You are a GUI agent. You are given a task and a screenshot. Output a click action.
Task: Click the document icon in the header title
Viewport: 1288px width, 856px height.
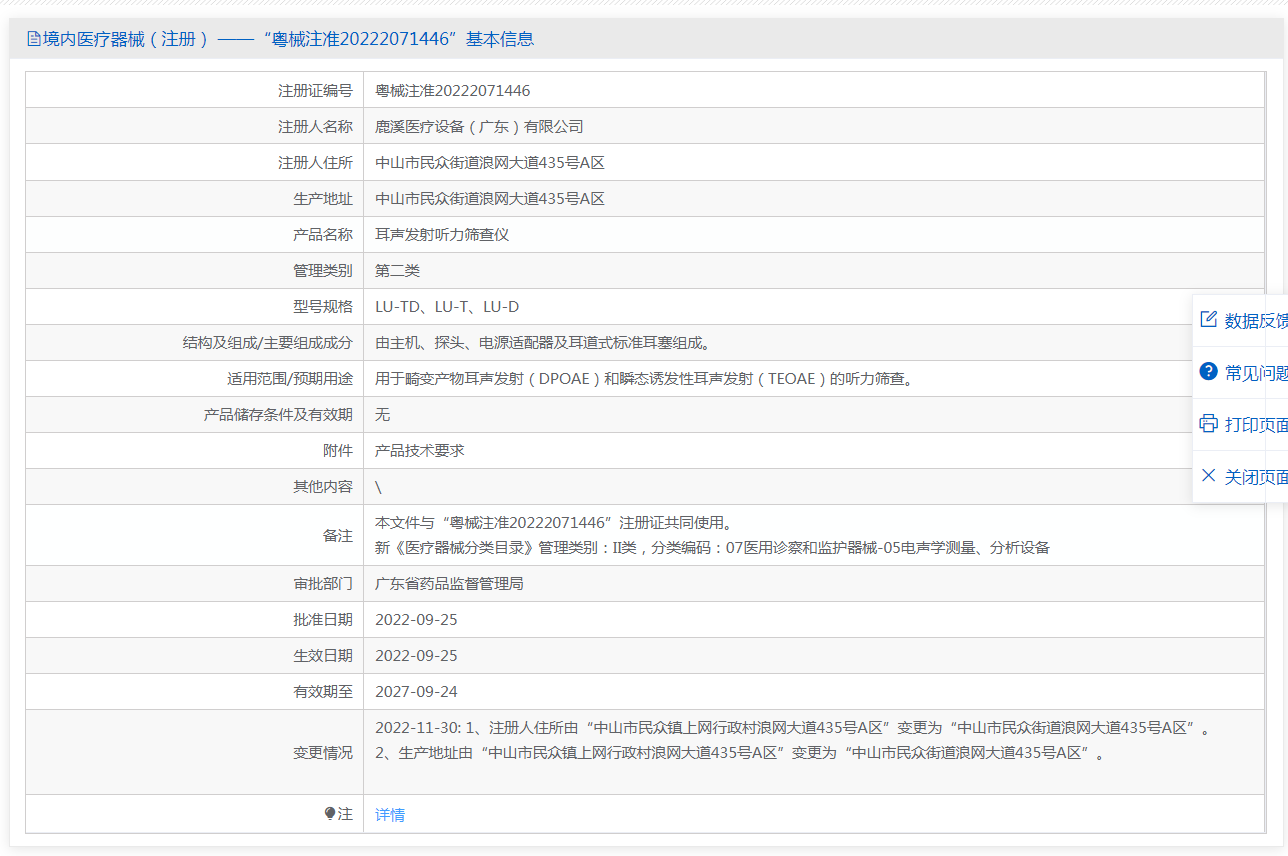34,39
